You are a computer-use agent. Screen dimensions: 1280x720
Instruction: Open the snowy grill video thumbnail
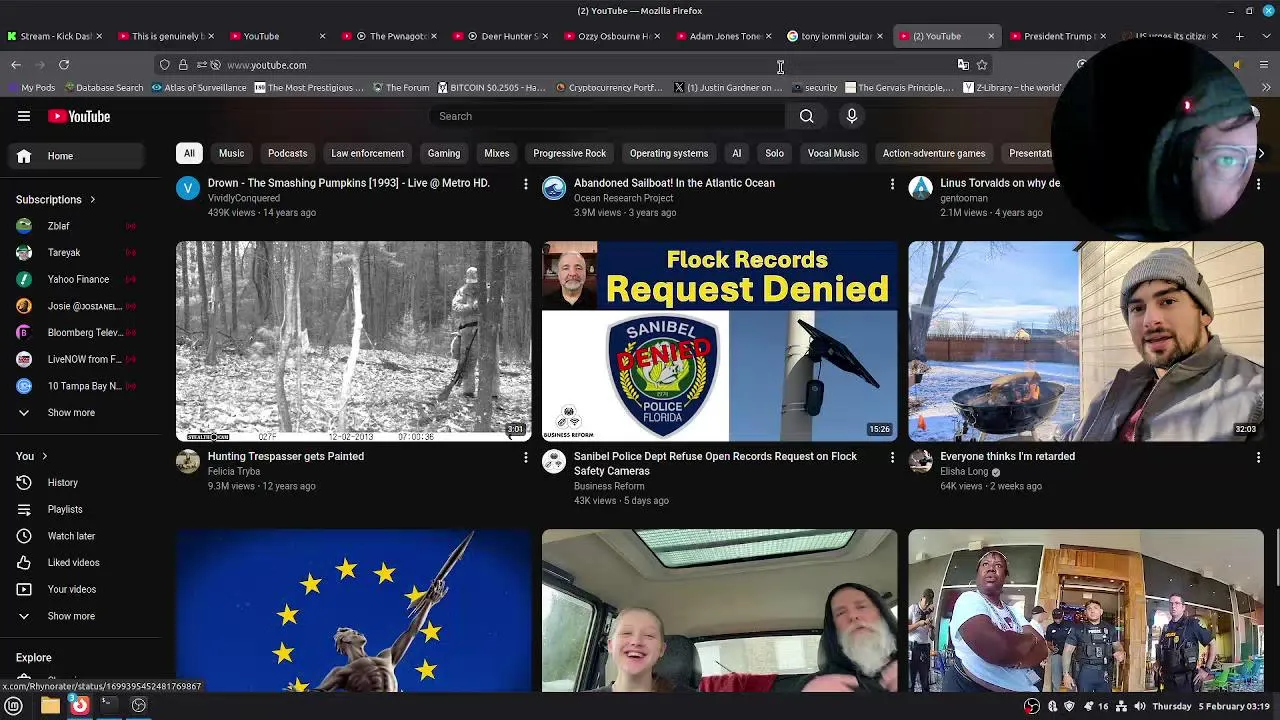[1086, 341]
